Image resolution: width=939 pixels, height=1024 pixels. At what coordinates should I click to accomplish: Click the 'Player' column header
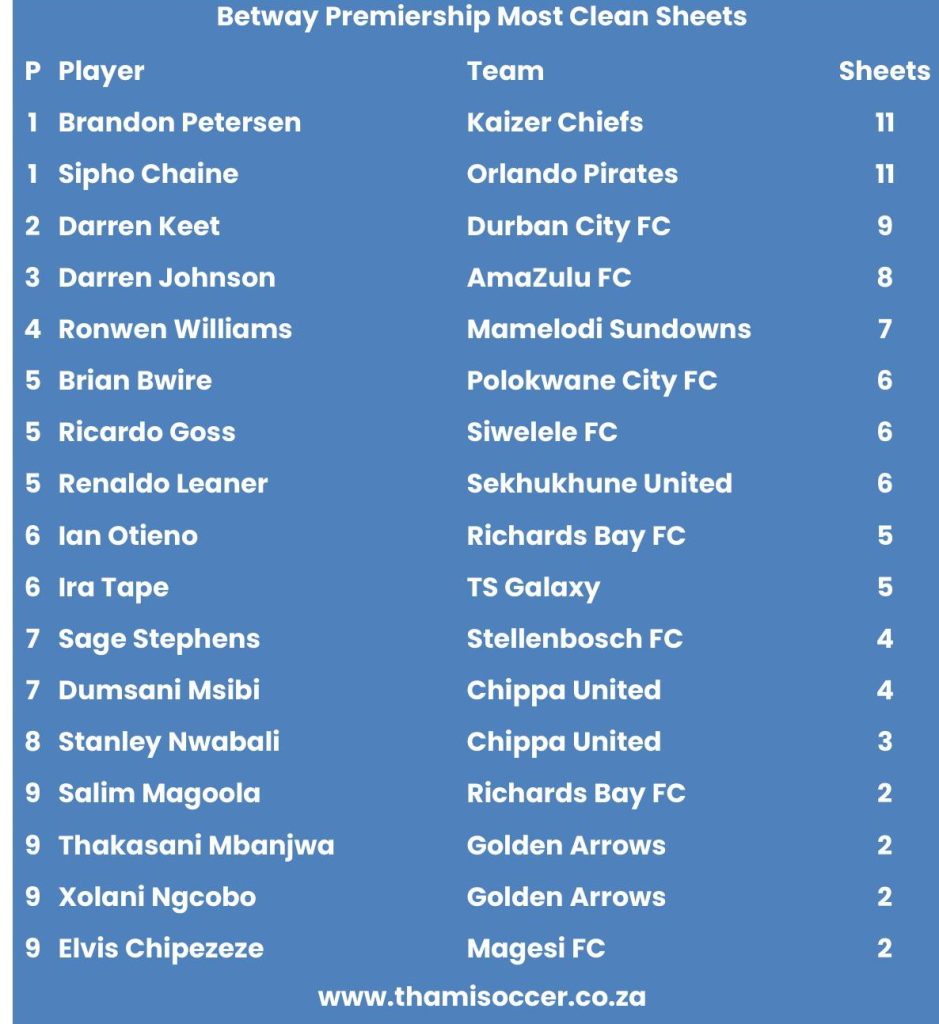[101, 71]
